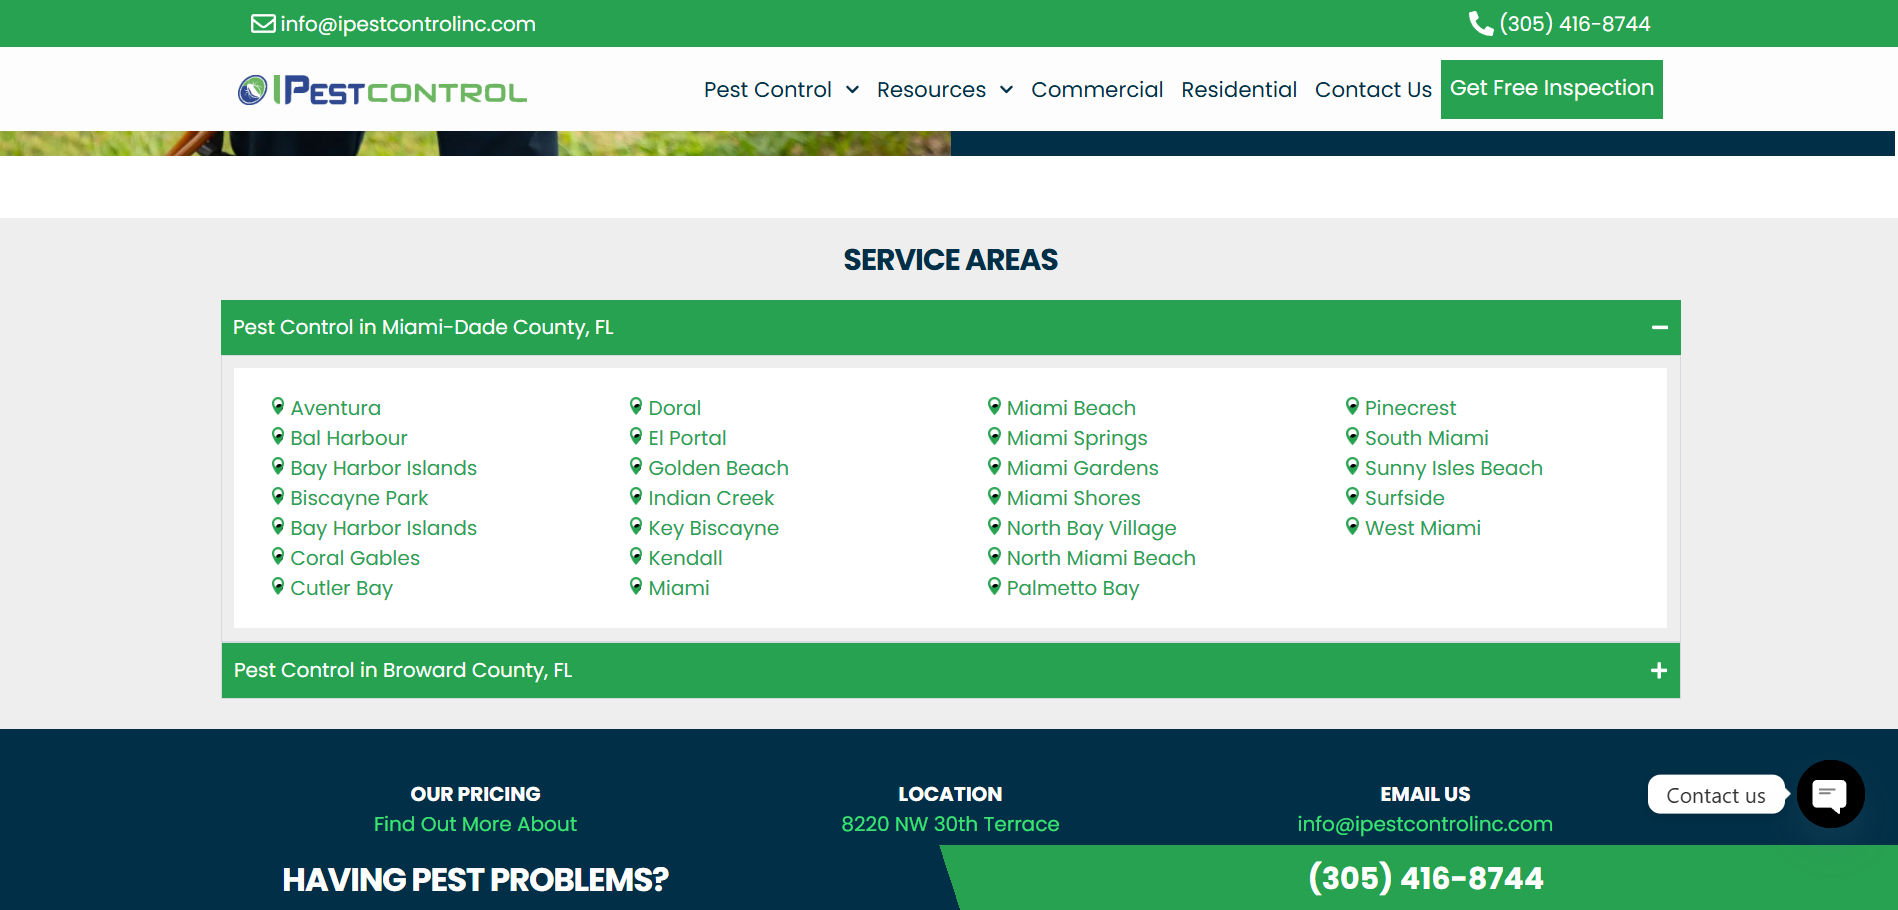Screen dimensions: 1898x910
Task: Open the Coral Gables service area link
Action: coord(355,558)
